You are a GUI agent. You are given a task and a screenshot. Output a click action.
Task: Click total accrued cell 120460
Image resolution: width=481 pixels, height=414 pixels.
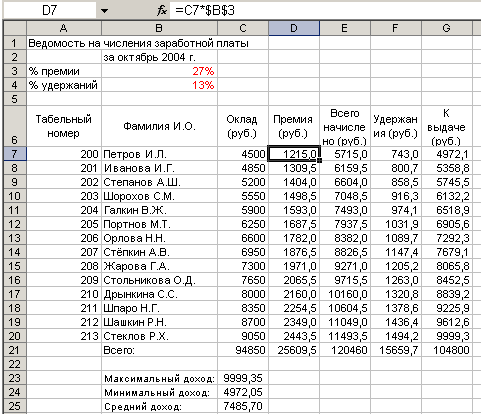[x=345, y=350]
